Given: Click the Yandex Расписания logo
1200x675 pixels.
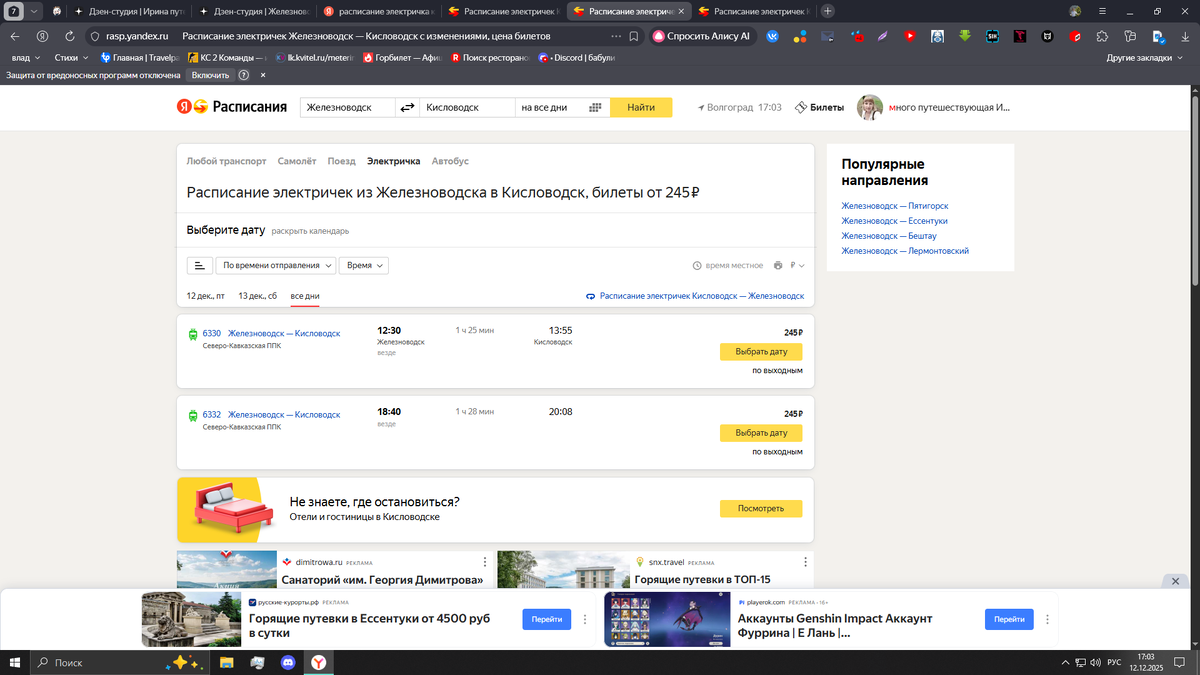Looking at the screenshot, I should click(x=232, y=107).
